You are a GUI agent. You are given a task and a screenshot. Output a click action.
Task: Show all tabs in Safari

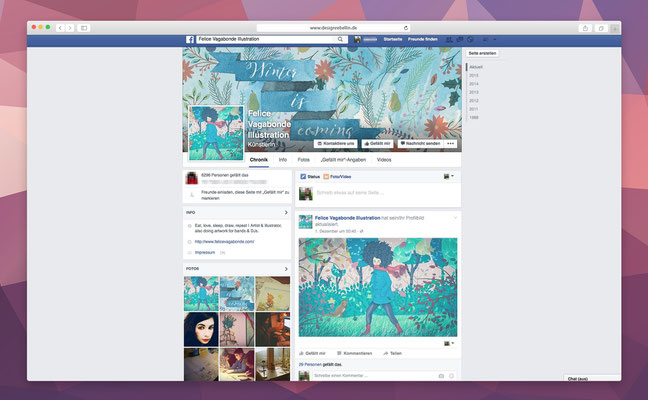point(601,28)
